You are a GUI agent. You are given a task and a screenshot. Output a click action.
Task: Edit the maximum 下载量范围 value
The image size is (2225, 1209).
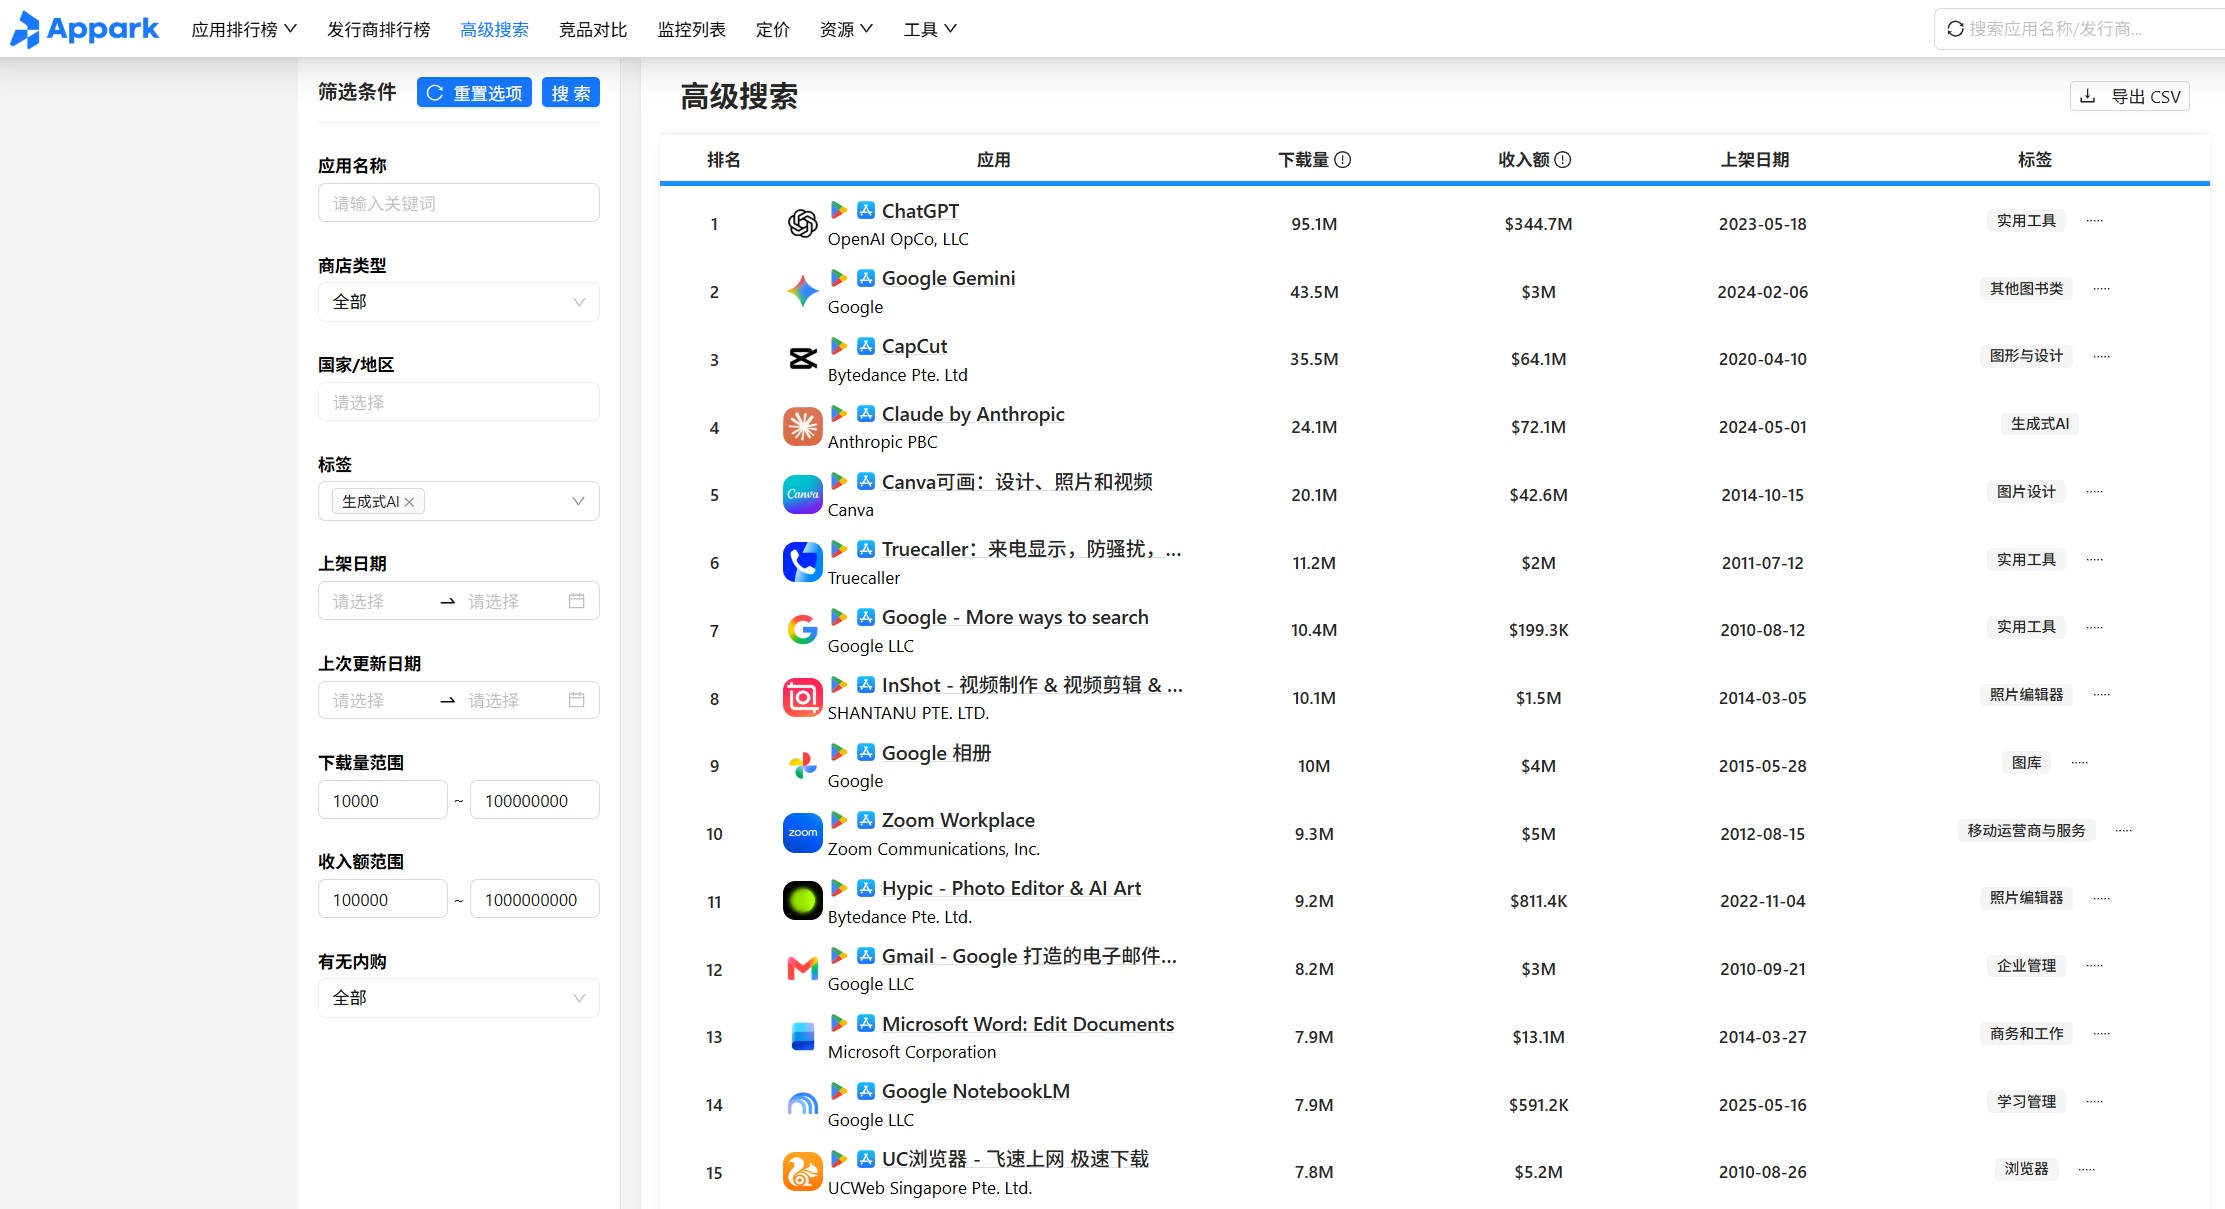click(535, 800)
